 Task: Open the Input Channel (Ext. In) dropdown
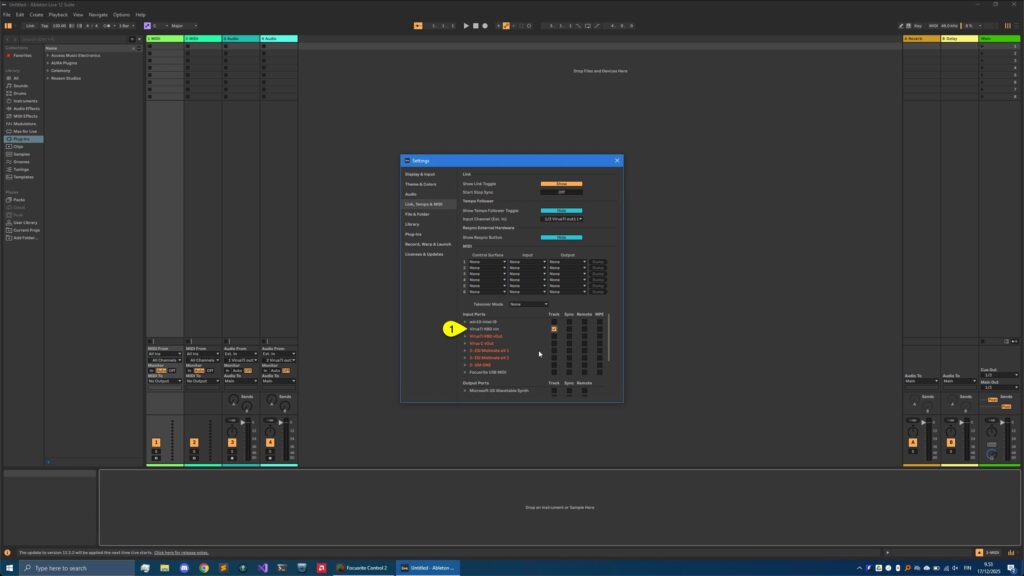[563, 218]
